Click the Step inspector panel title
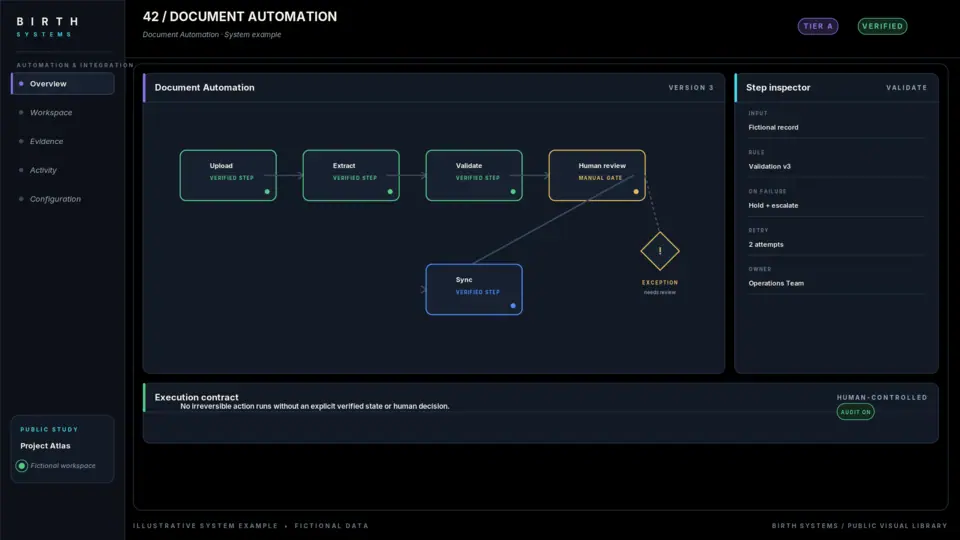960x540 pixels. point(778,88)
